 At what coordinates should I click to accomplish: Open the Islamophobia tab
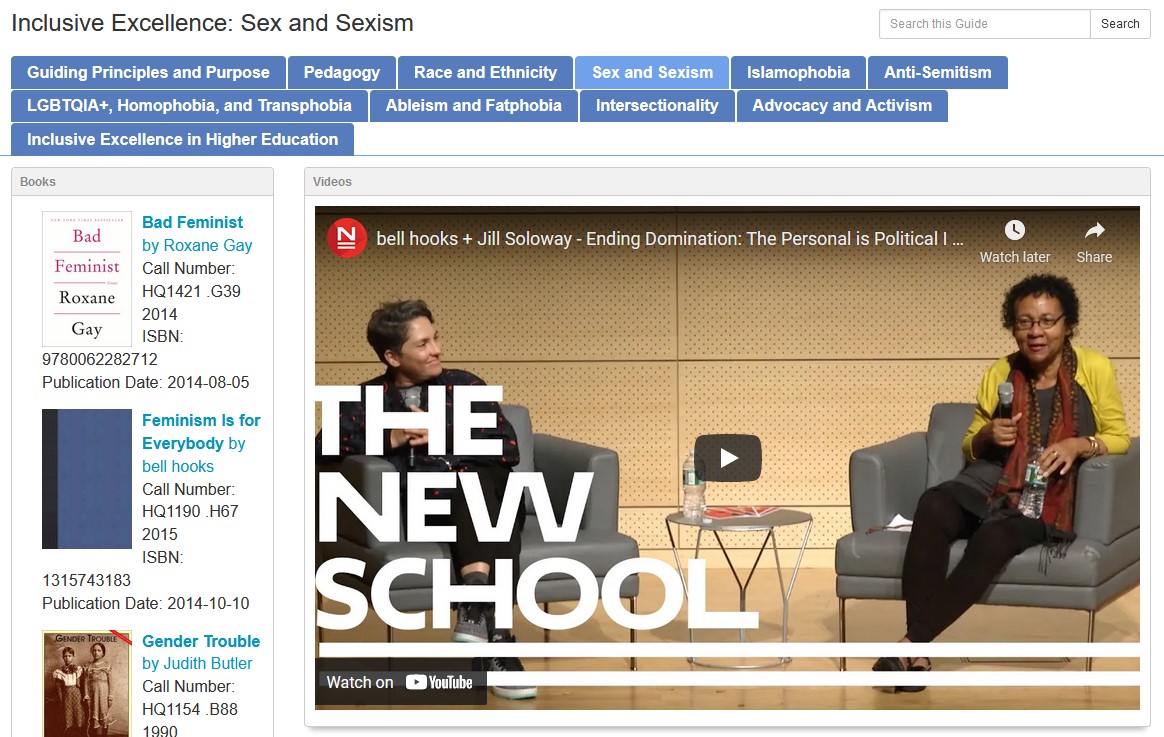click(x=798, y=72)
